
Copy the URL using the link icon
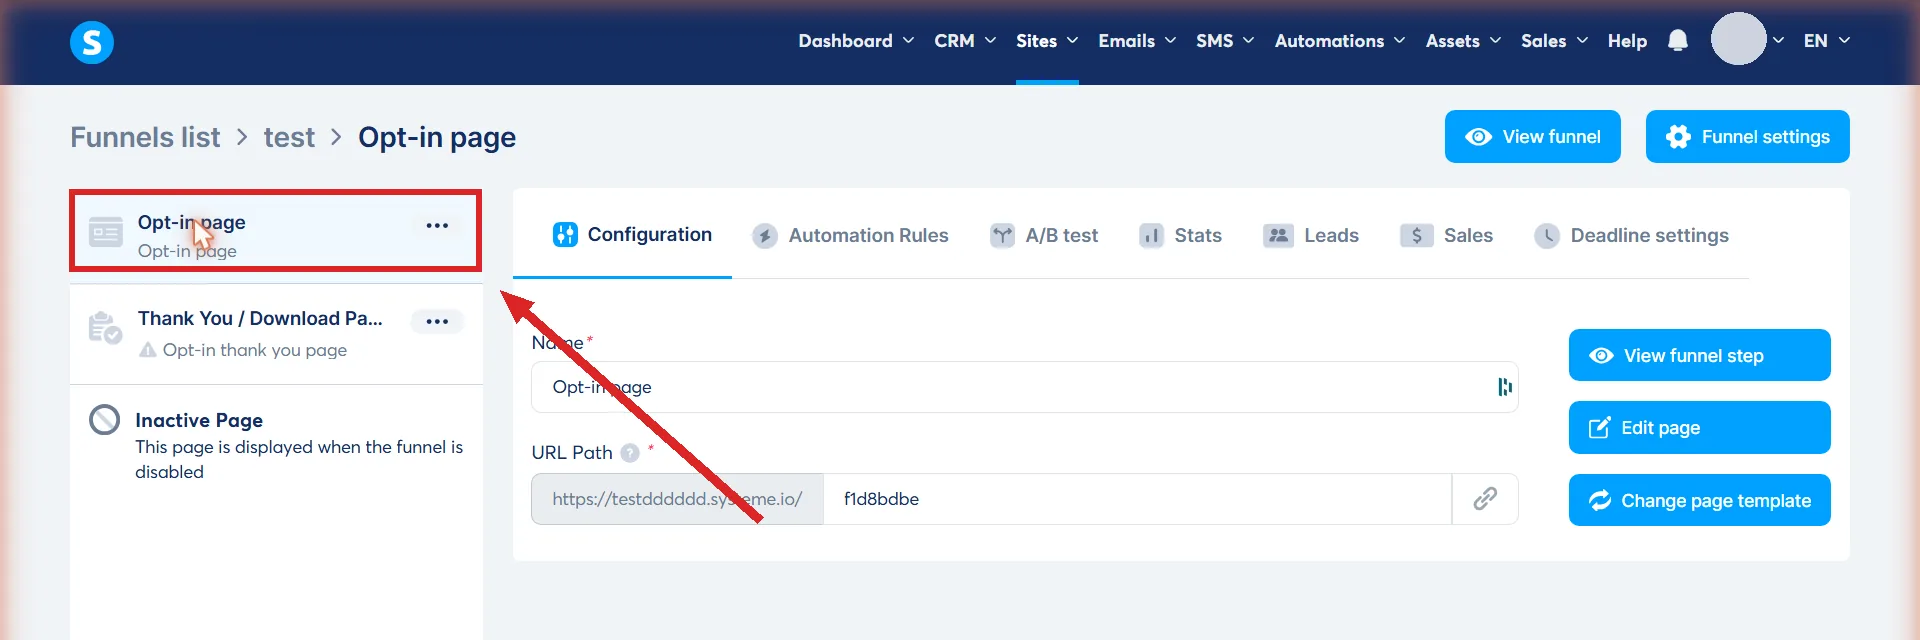(1485, 499)
